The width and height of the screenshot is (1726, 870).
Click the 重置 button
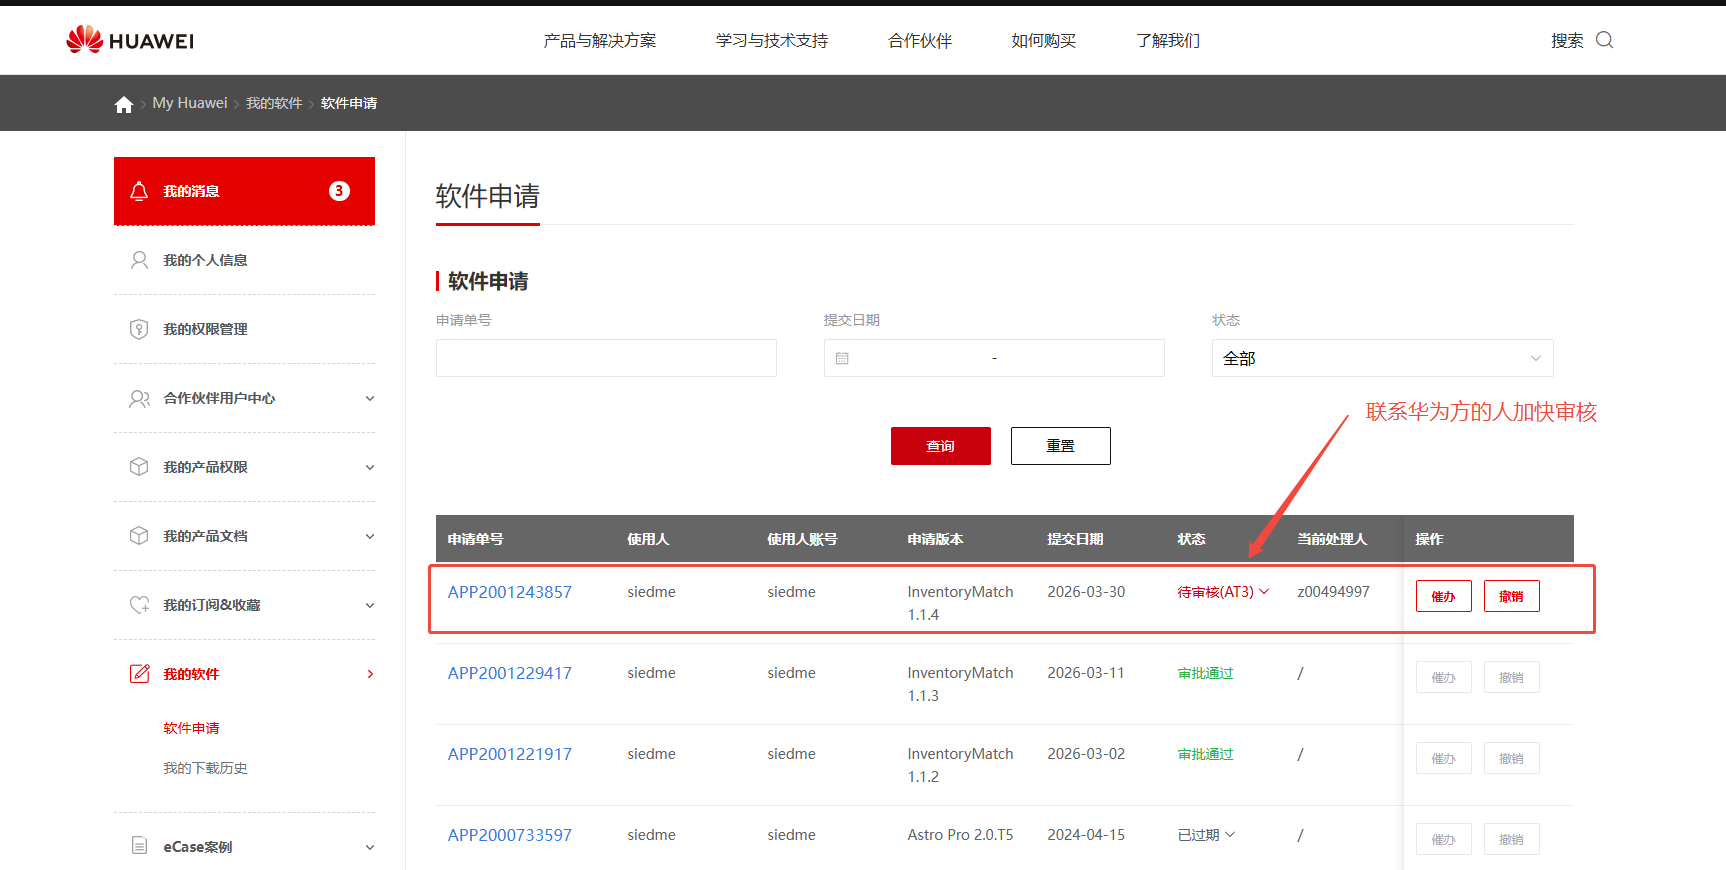pyautogui.click(x=1061, y=446)
